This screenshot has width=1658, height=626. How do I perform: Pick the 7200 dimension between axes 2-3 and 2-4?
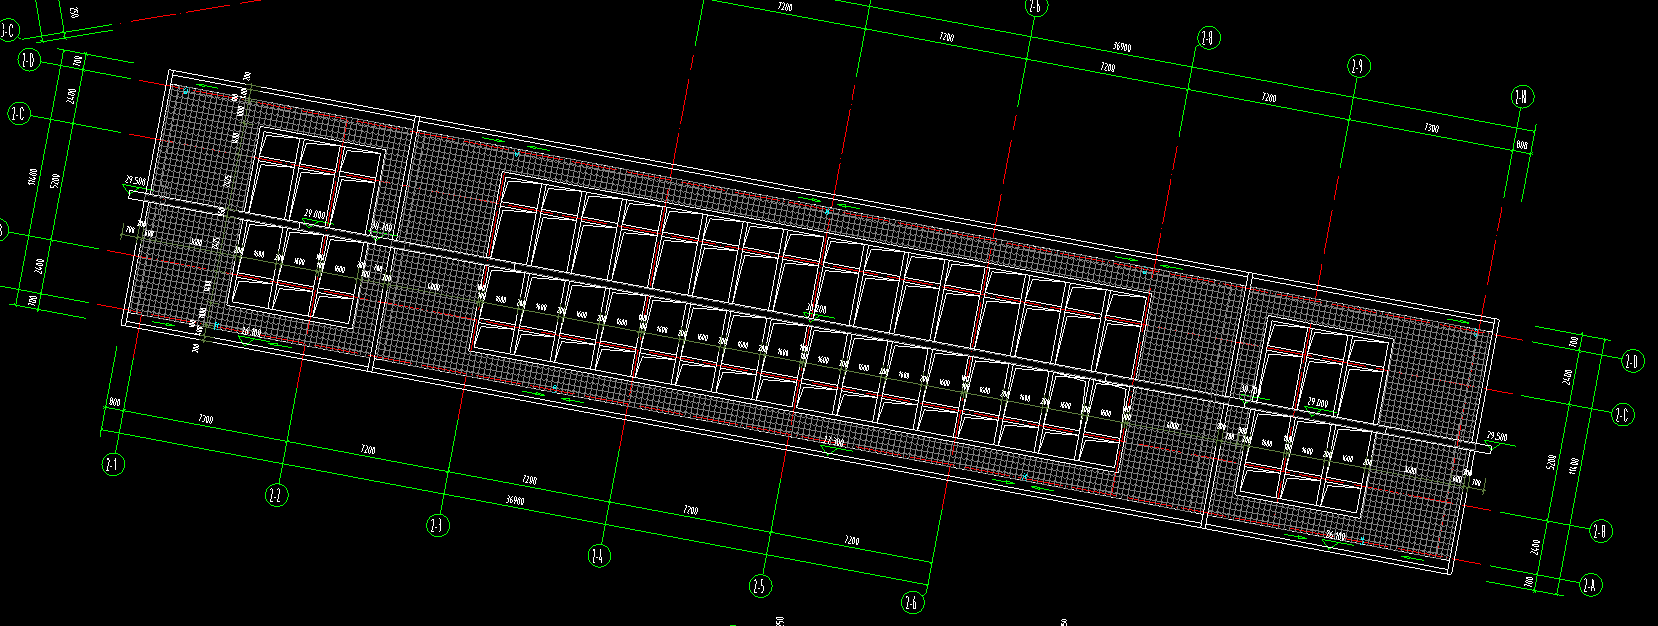pos(529,480)
